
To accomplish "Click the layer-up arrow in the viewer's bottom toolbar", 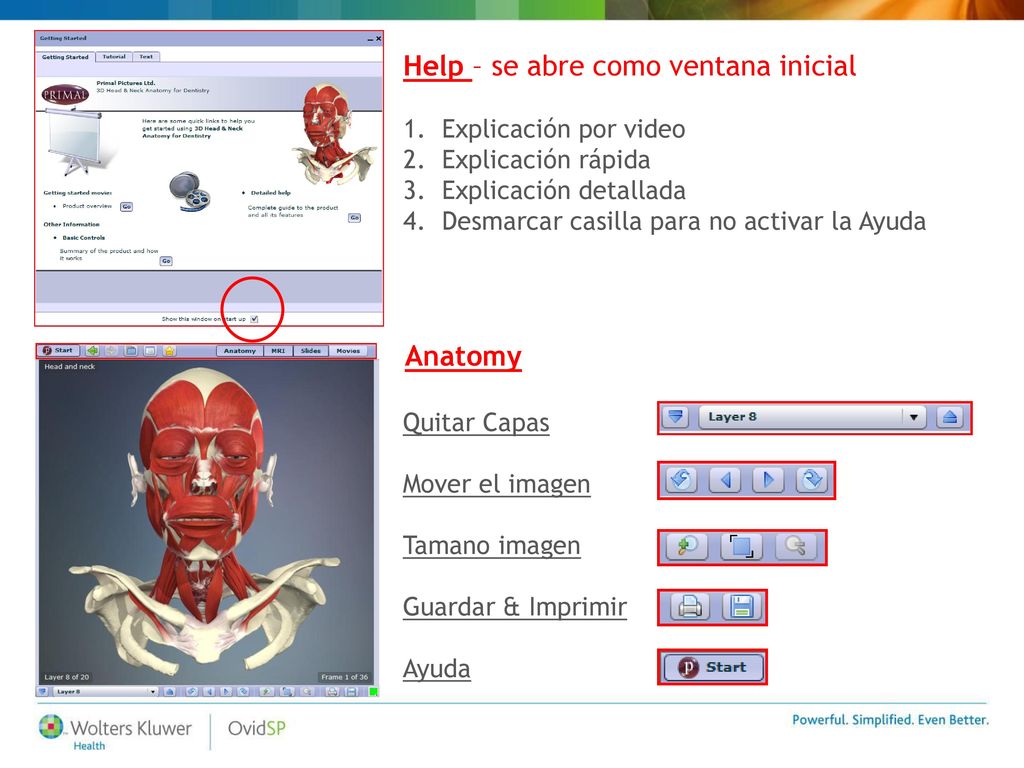I will [170, 692].
